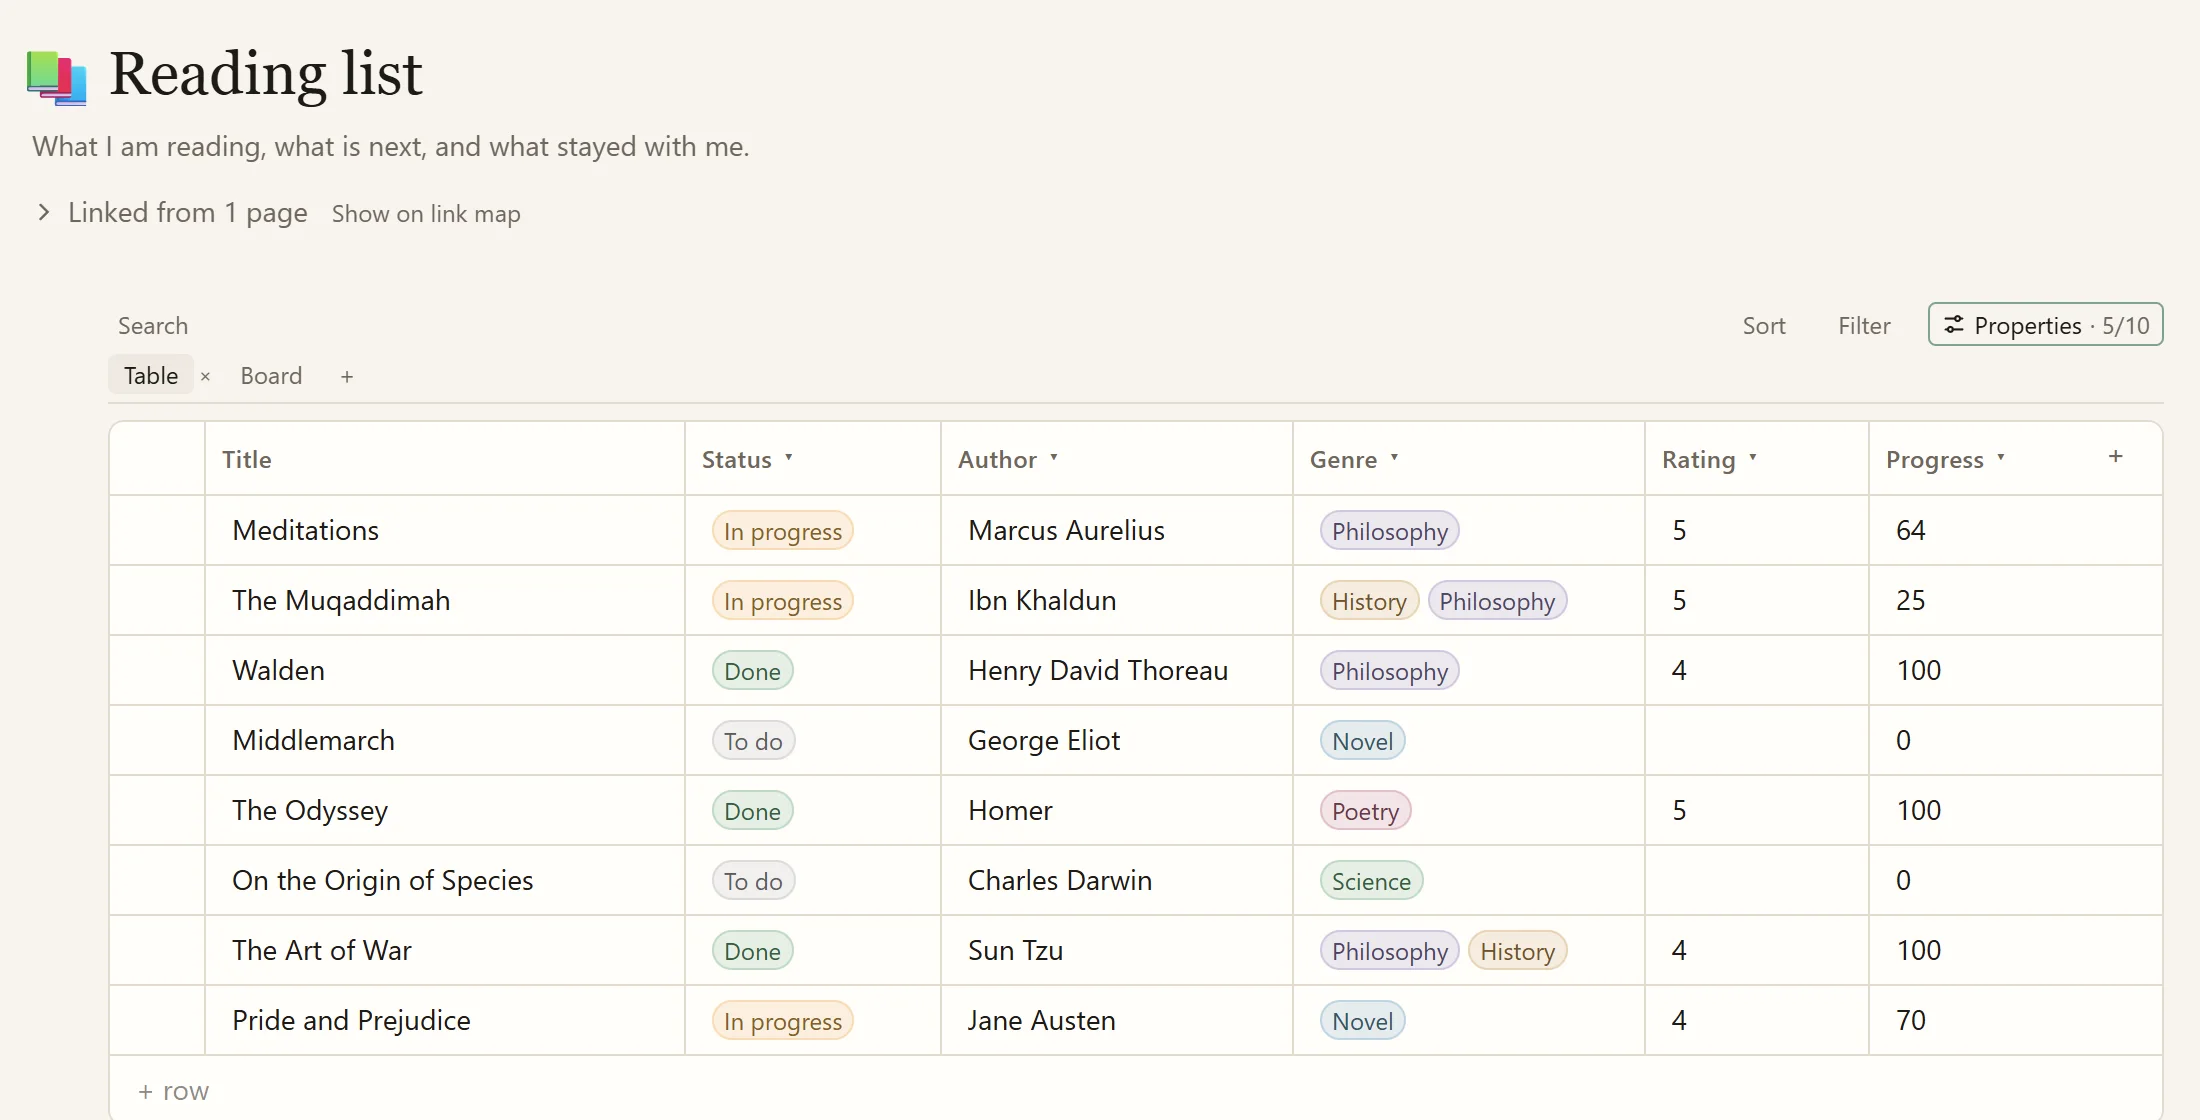Click the Henry David Thoreau author cell
2200x1120 pixels.
point(1117,670)
